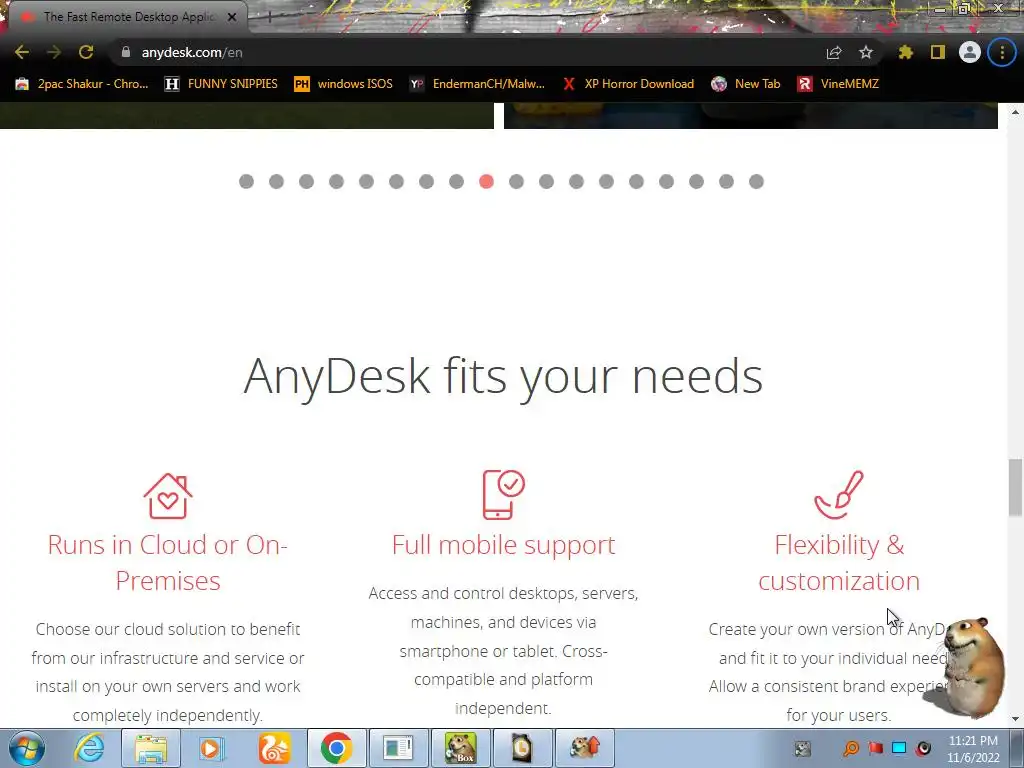The height and width of the screenshot is (768, 1024).
Task: Open the 2pac Shakur bookmark
Action: coord(82,84)
